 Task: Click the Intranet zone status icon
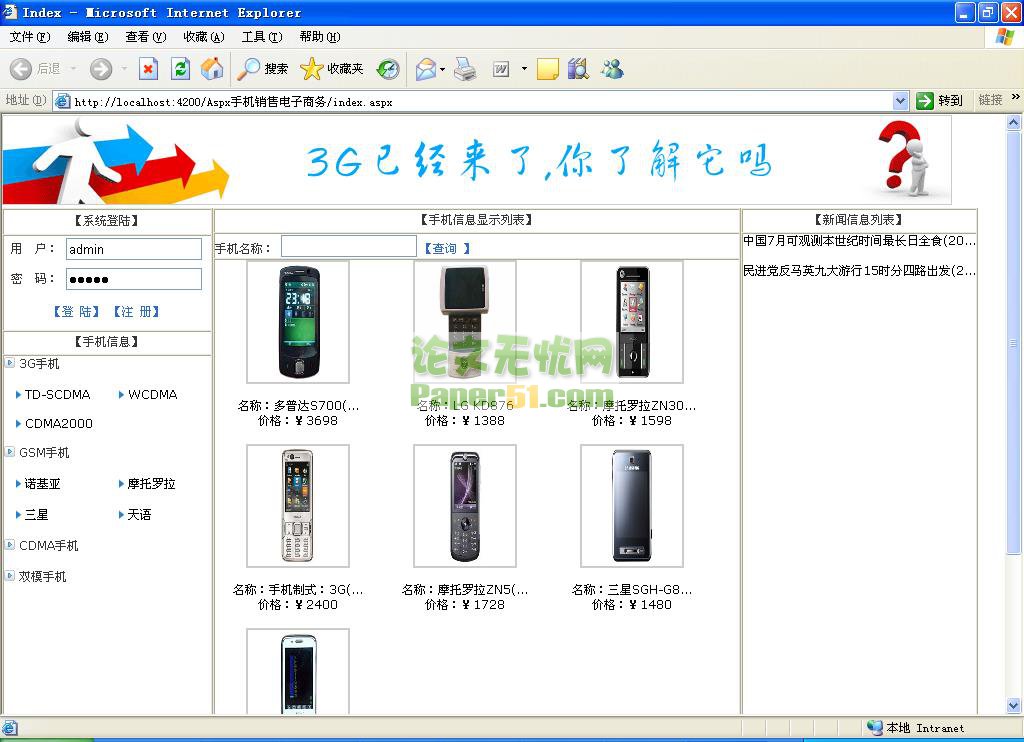(874, 728)
